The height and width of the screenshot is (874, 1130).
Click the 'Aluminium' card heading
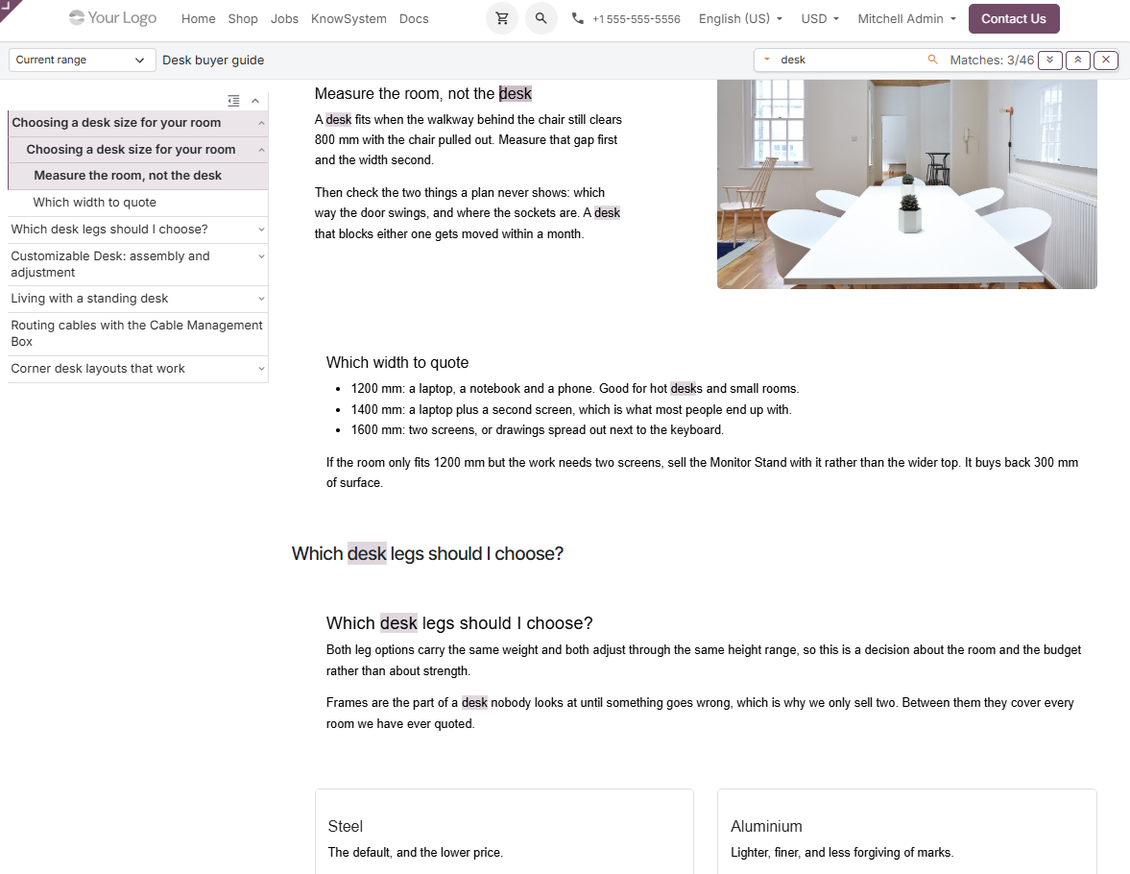(766, 826)
